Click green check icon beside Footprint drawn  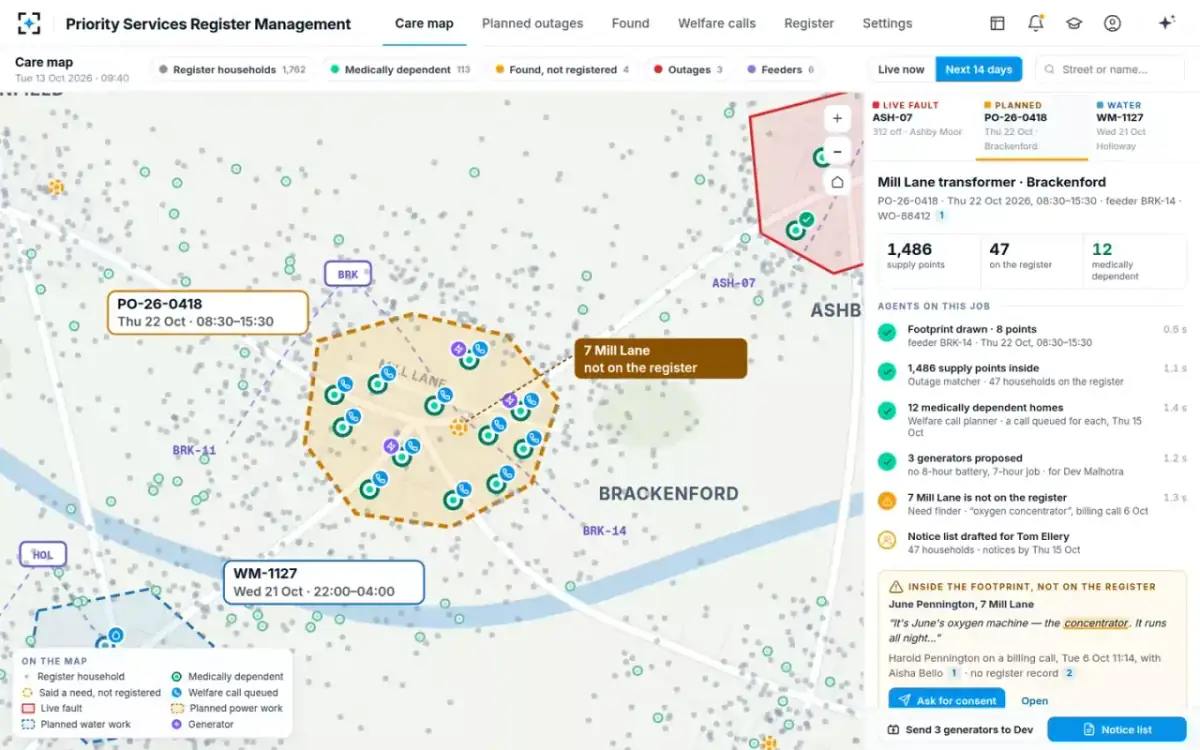[887, 333]
